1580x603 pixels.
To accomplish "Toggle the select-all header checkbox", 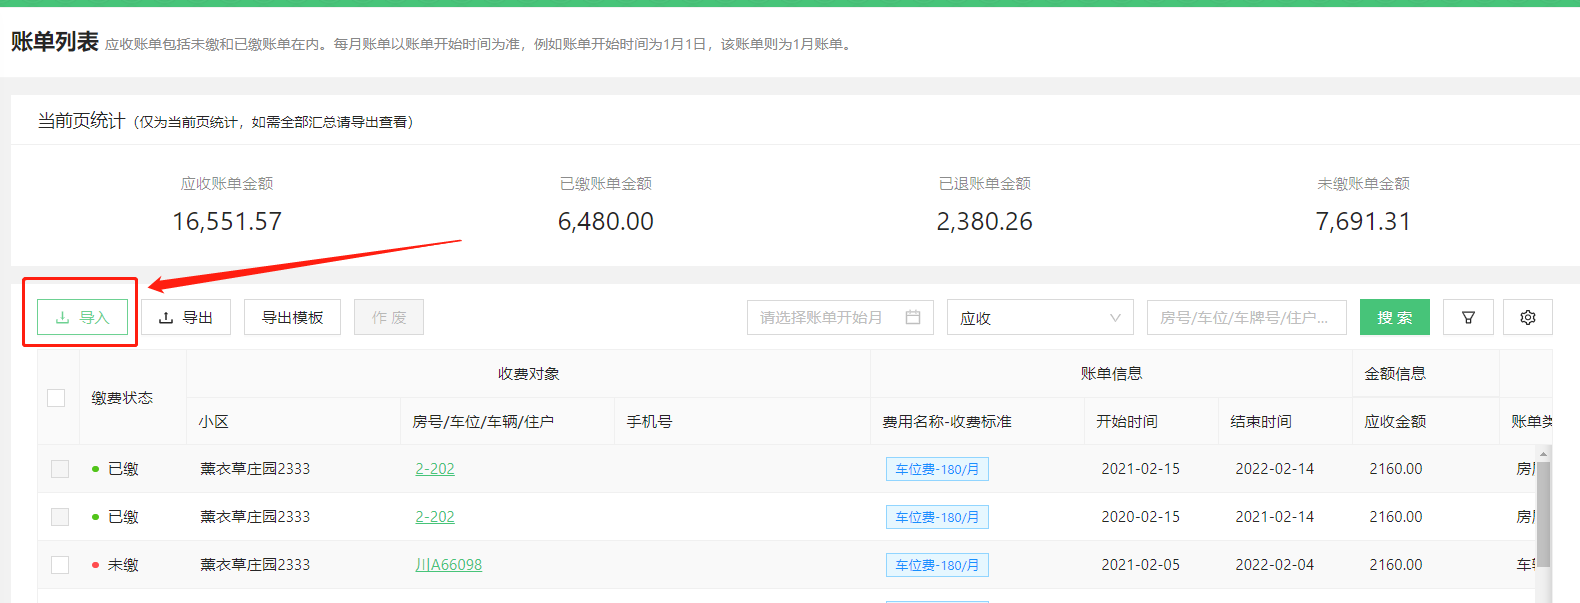I will point(56,398).
